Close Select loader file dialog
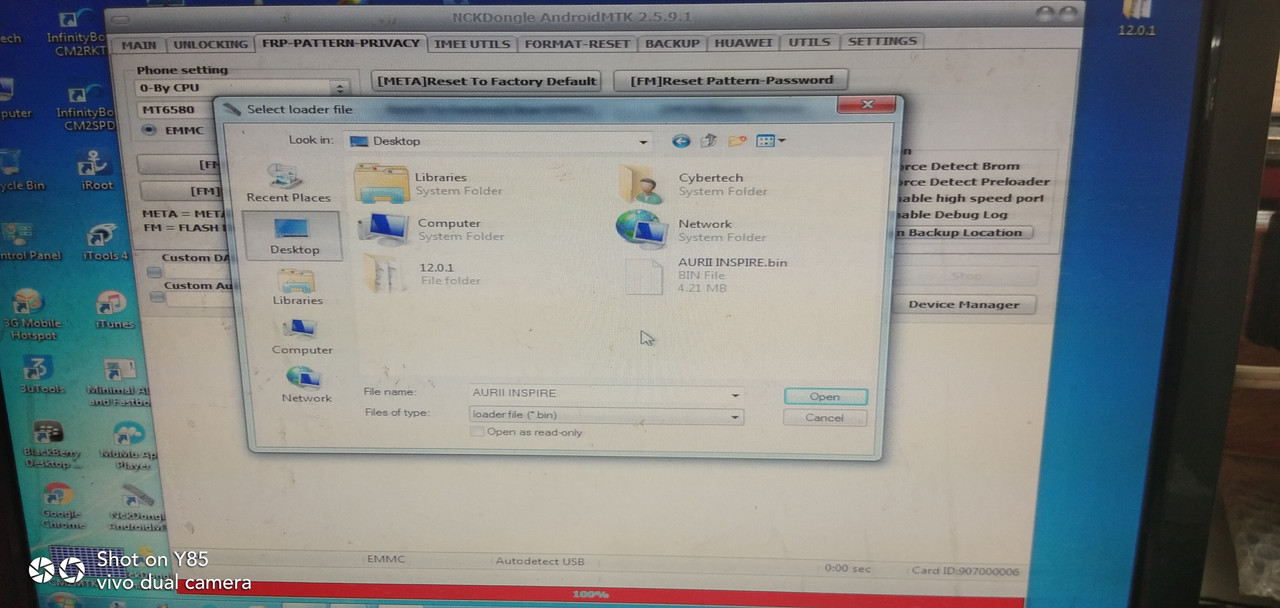This screenshot has height=608, width=1280. point(866,105)
